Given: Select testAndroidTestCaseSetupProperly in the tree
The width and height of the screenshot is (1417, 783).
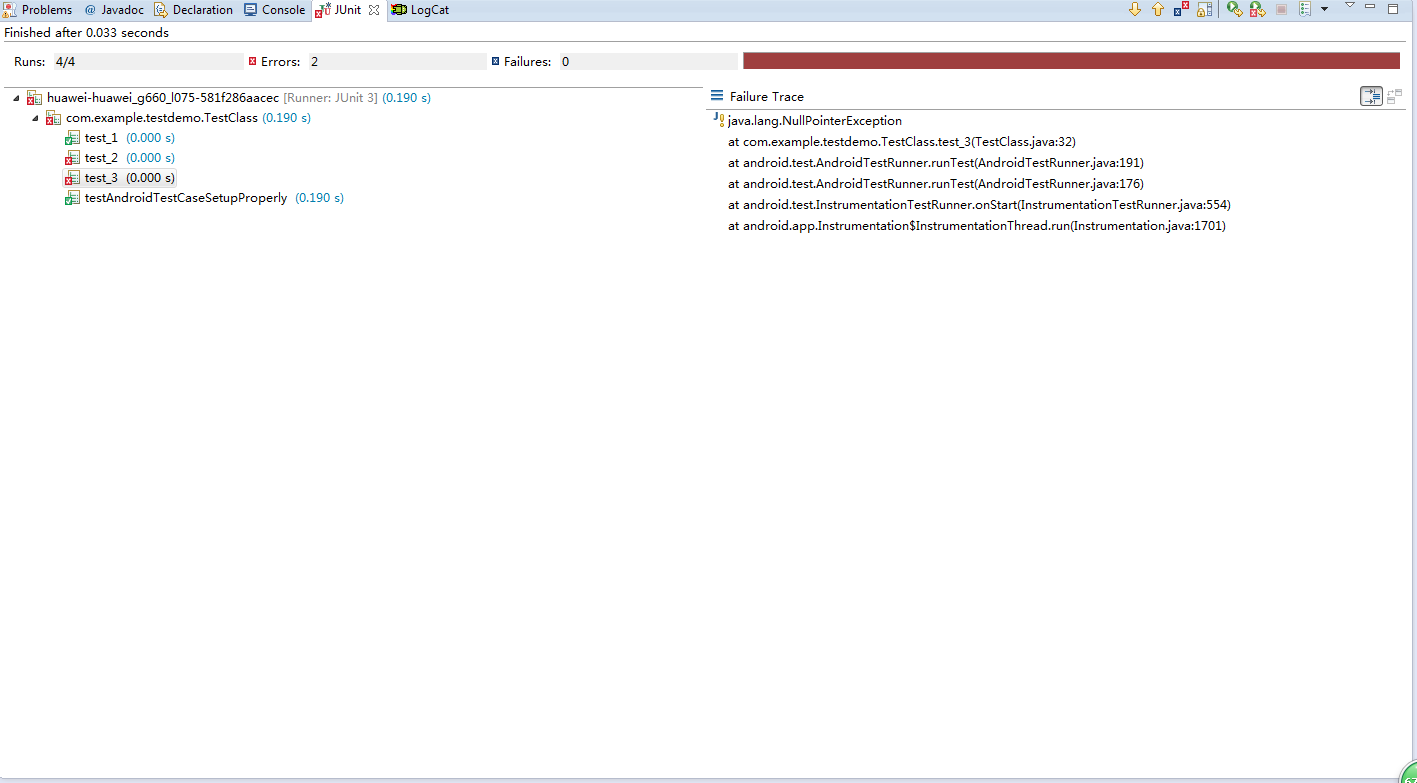Looking at the screenshot, I should click(x=204, y=198).
